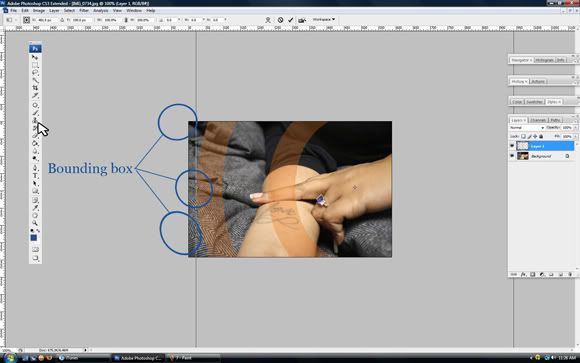Open the Workspace dropdown
This screenshot has height=363, width=580.
tap(324, 19)
